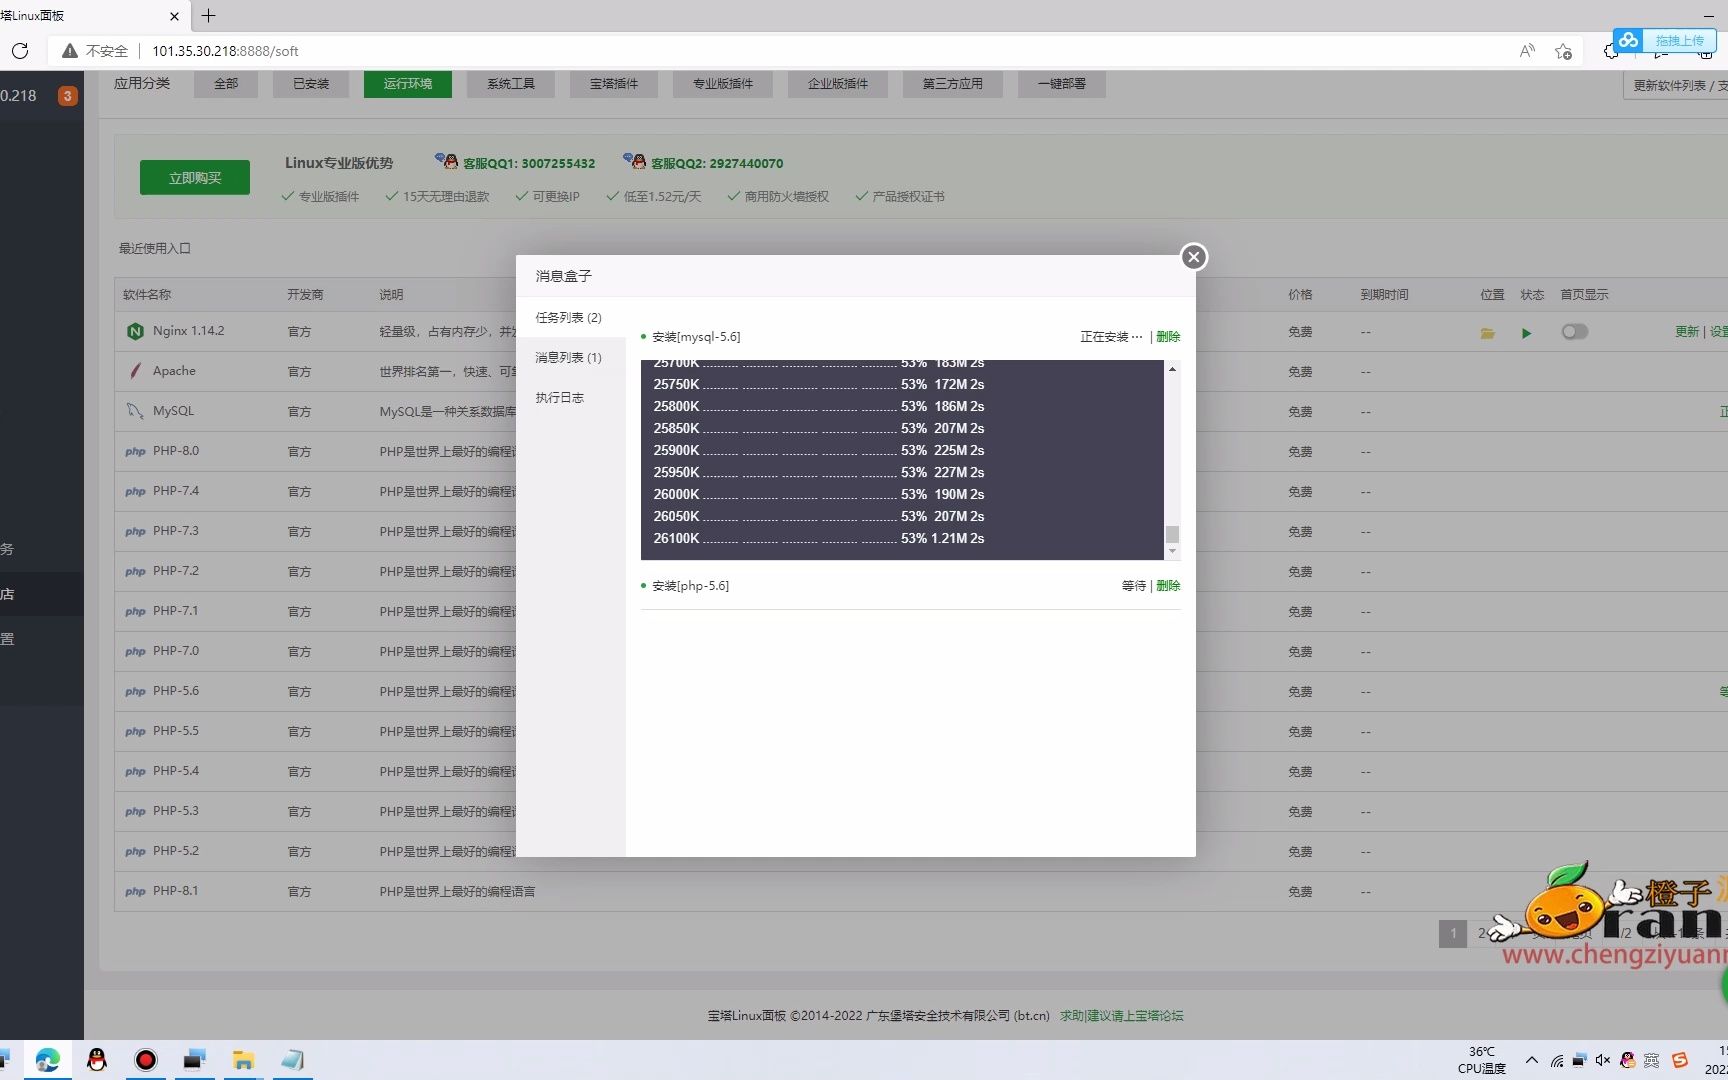Screen dimensions: 1728x1080
Task: Open the file explorer taskbar icon
Action: [x=243, y=1060]
